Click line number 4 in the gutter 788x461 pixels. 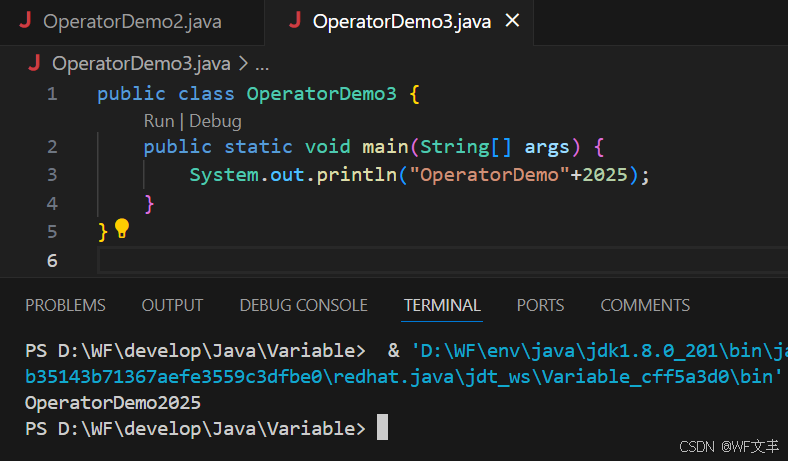(x=52, y=204)
